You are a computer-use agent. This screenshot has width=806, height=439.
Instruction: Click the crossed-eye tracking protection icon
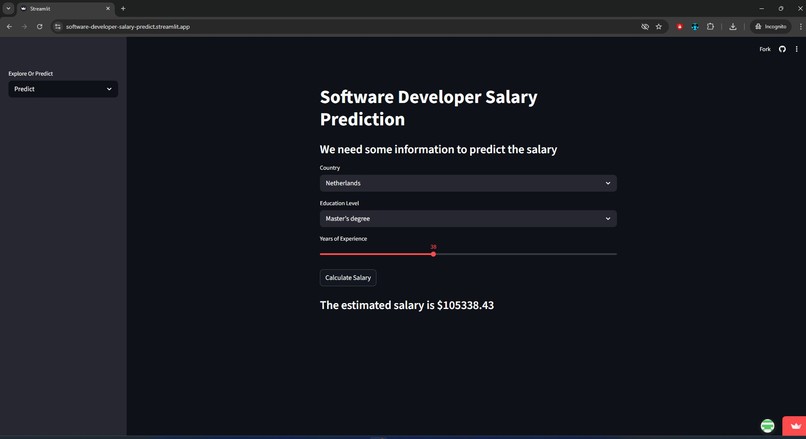[x=645, y=27]
